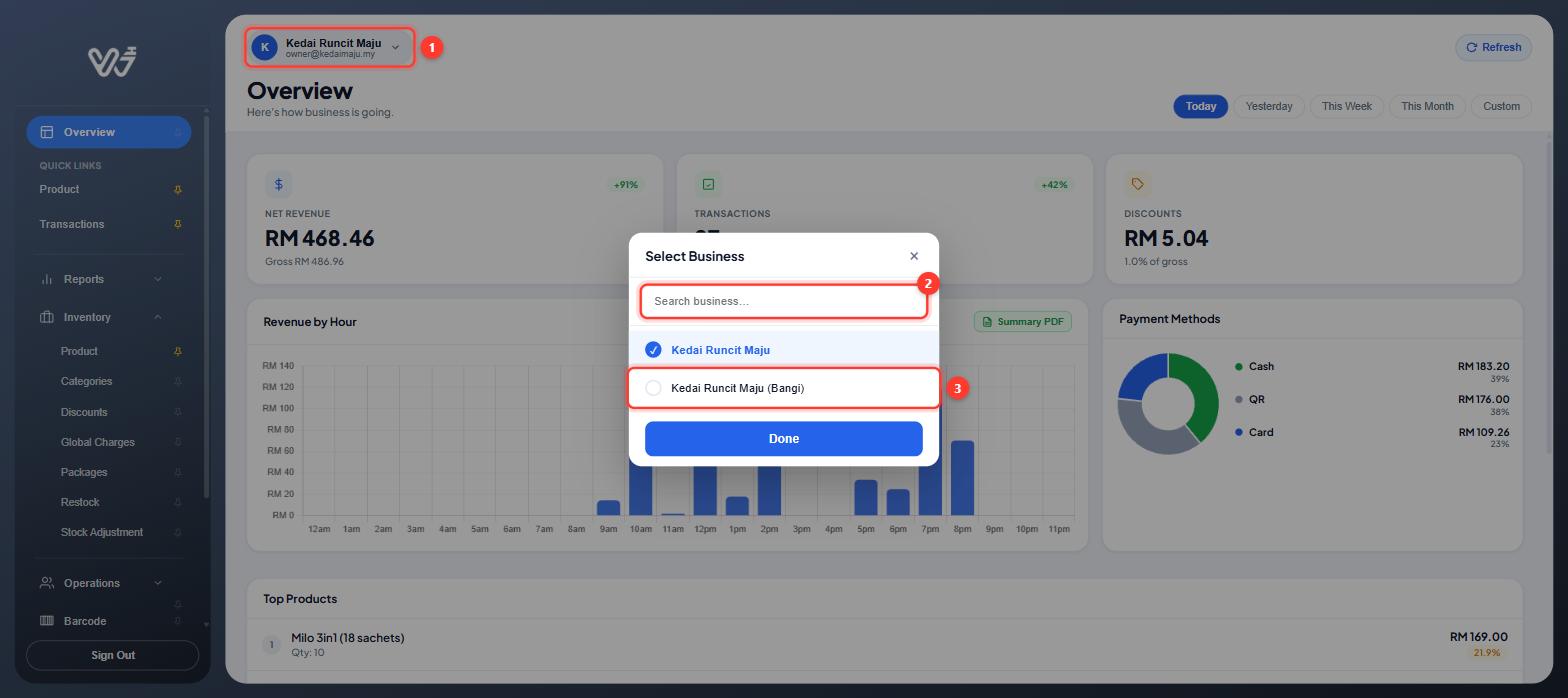Screen dimensions: 1568x698
Task: Click the pin icon beside Categories
Action: pyautogui.click(x=178, y=382)
